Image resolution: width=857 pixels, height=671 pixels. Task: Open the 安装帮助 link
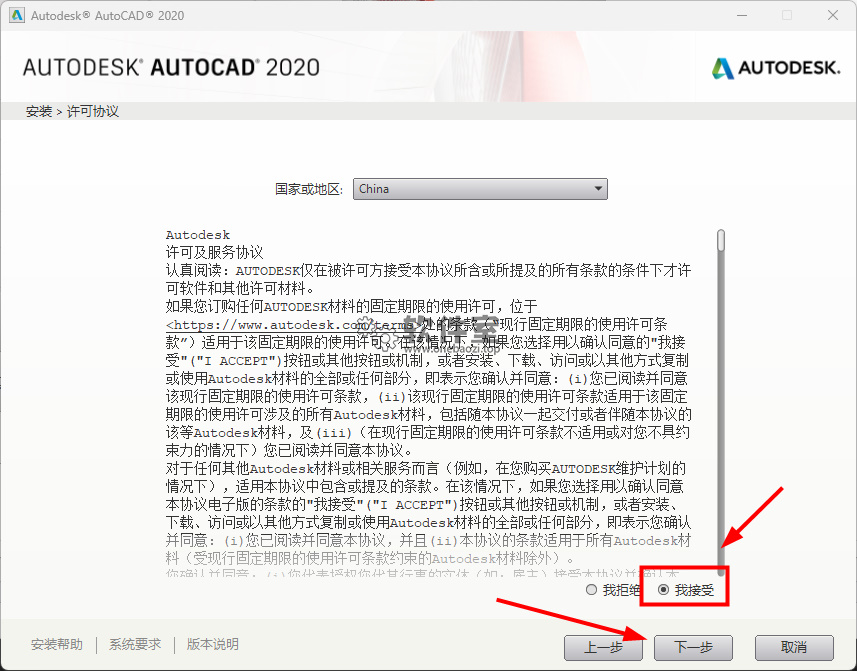(x=57, y=644)
